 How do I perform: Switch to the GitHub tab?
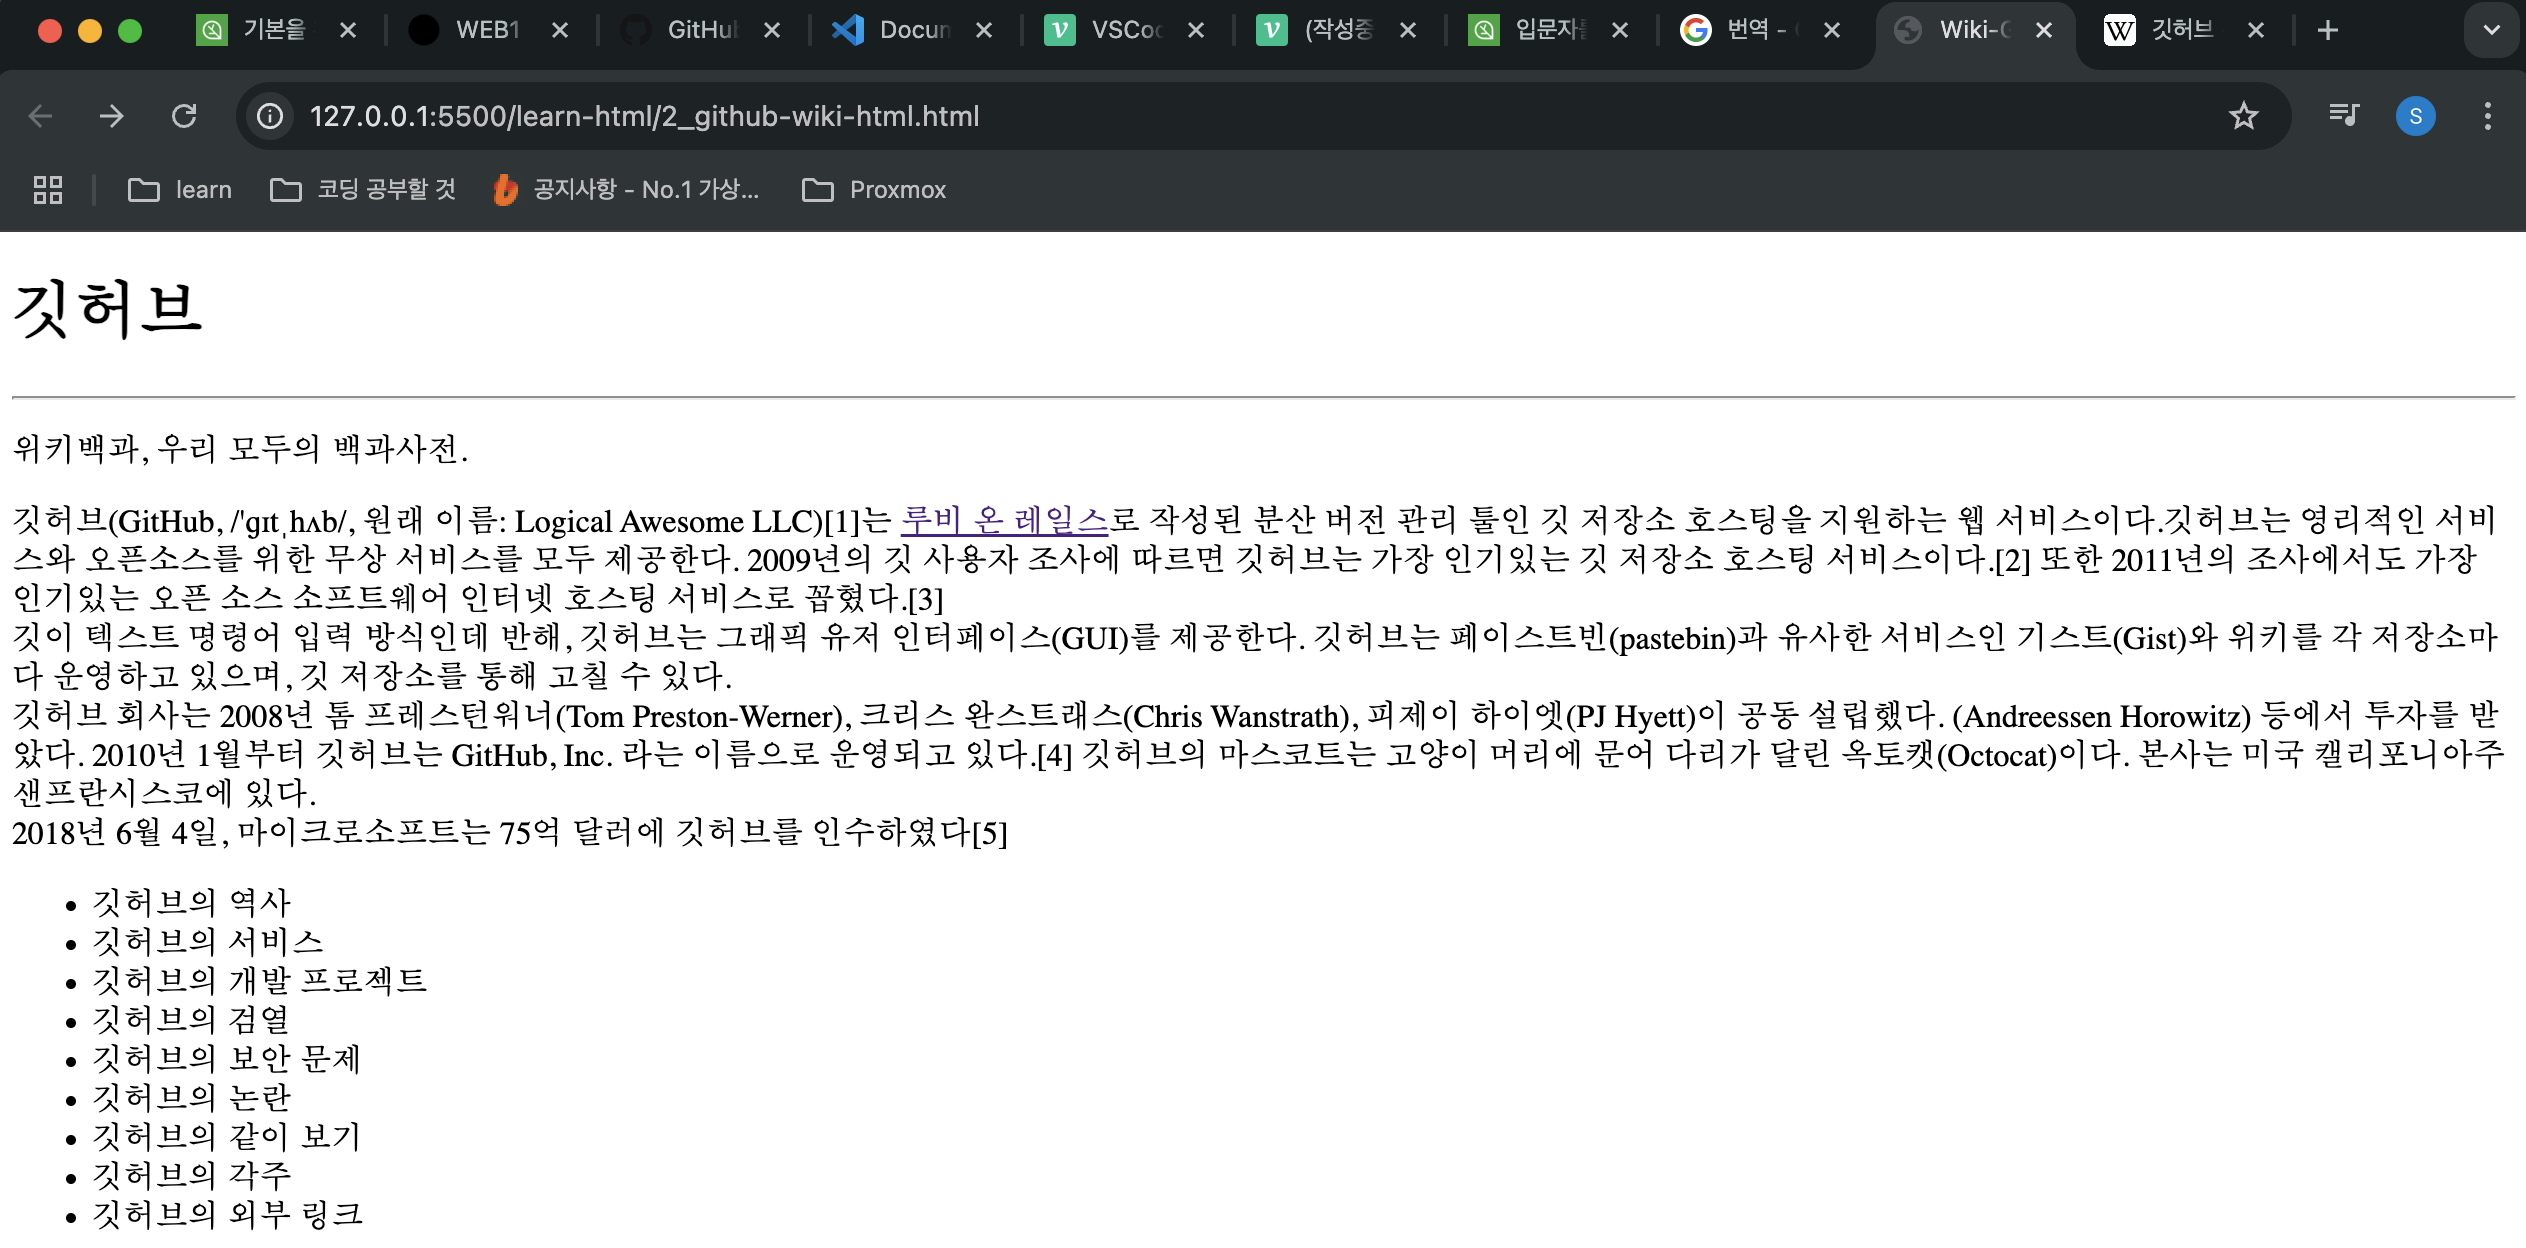point(692,31)
